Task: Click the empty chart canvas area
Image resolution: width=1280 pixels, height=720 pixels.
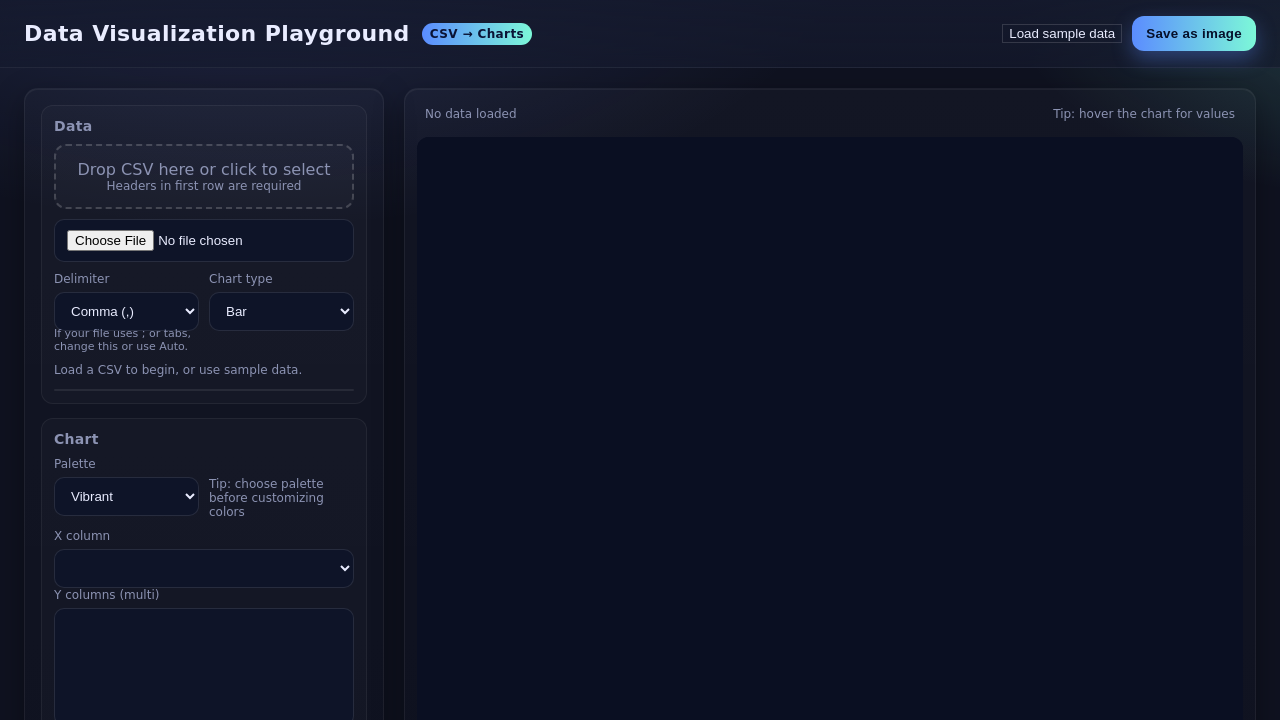Action: (x=830, y=428)
